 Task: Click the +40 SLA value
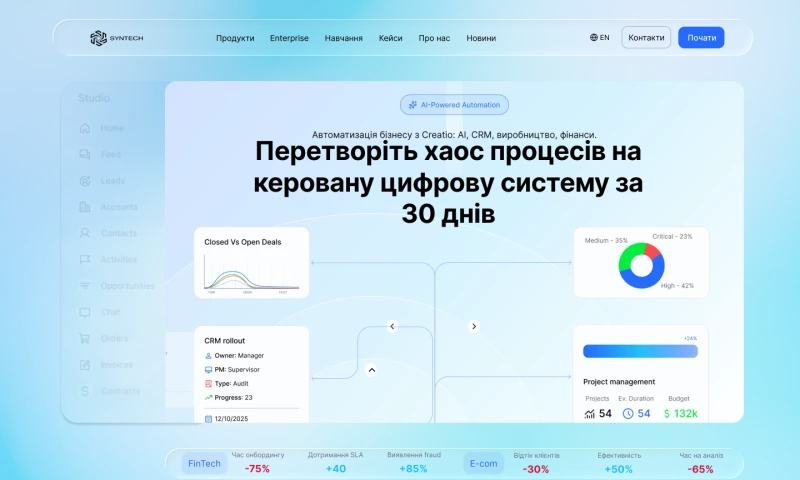336,469
